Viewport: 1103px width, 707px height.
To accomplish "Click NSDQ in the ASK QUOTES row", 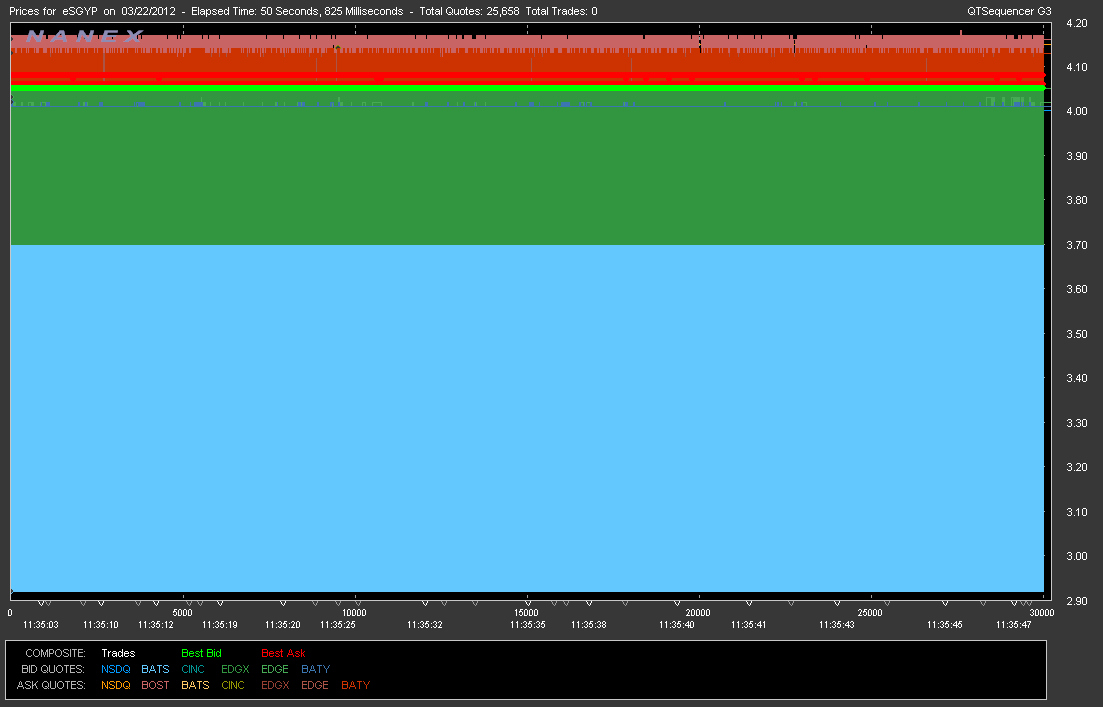I will (x=115, y=685).
